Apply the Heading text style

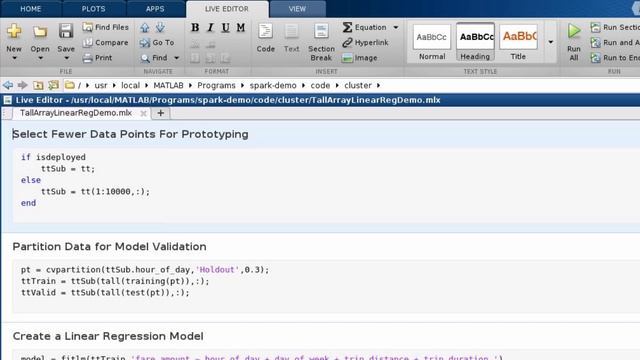475,42
